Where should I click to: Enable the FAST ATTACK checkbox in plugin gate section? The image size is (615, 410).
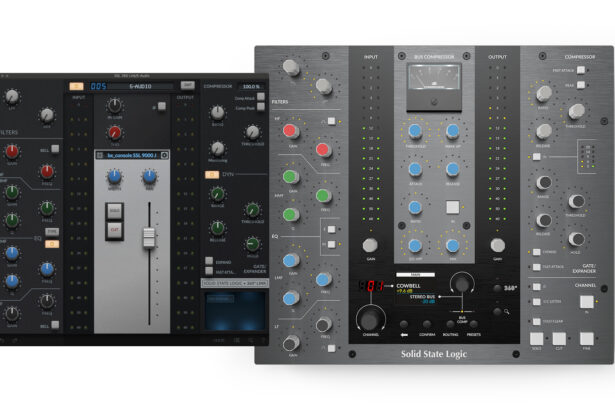209,270
